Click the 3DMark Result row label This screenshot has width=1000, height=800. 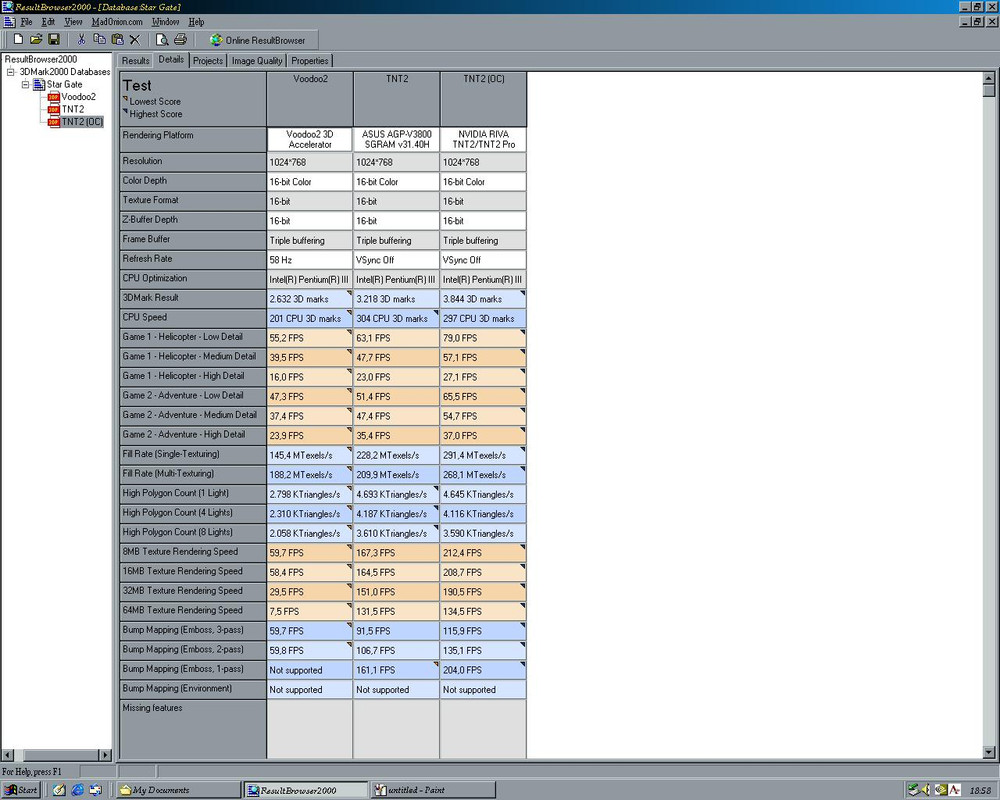193,298
